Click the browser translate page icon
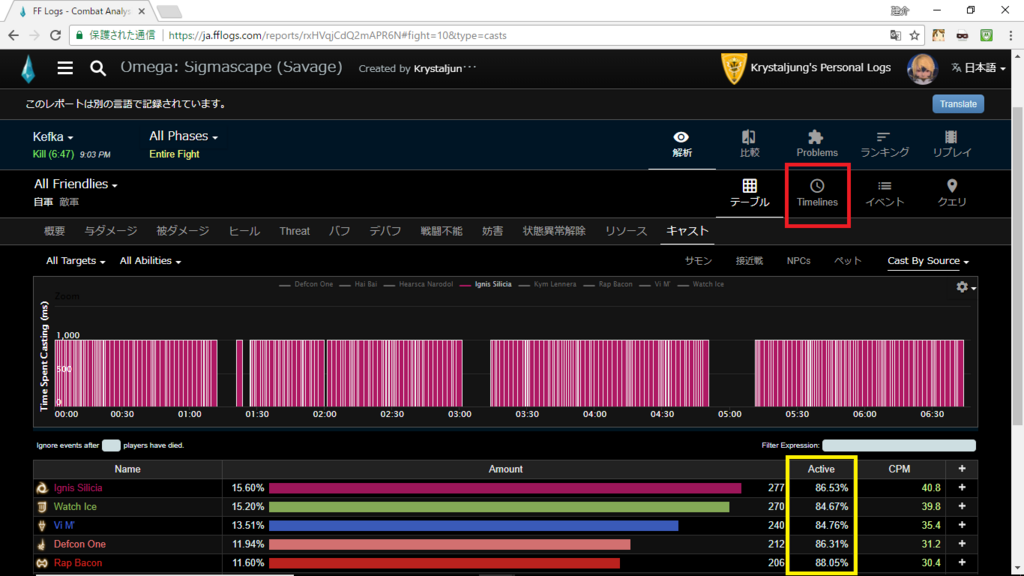This screenshot has height=576, width=1024. (895, 35)
